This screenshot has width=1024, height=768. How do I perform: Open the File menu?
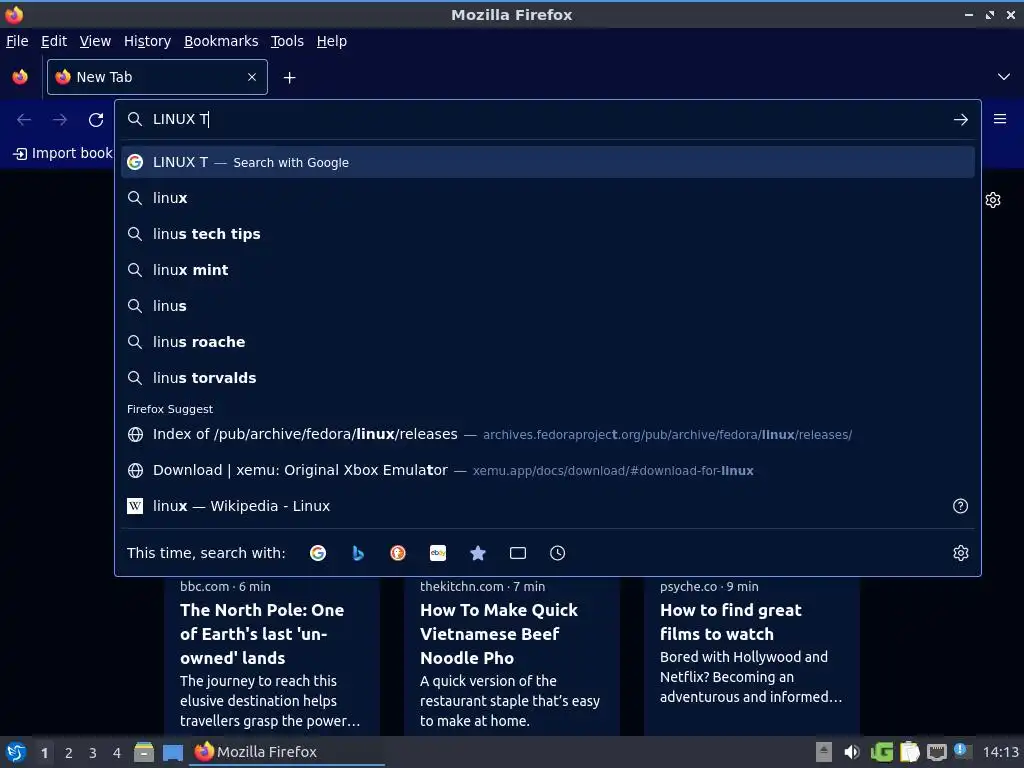pos(17,41)
